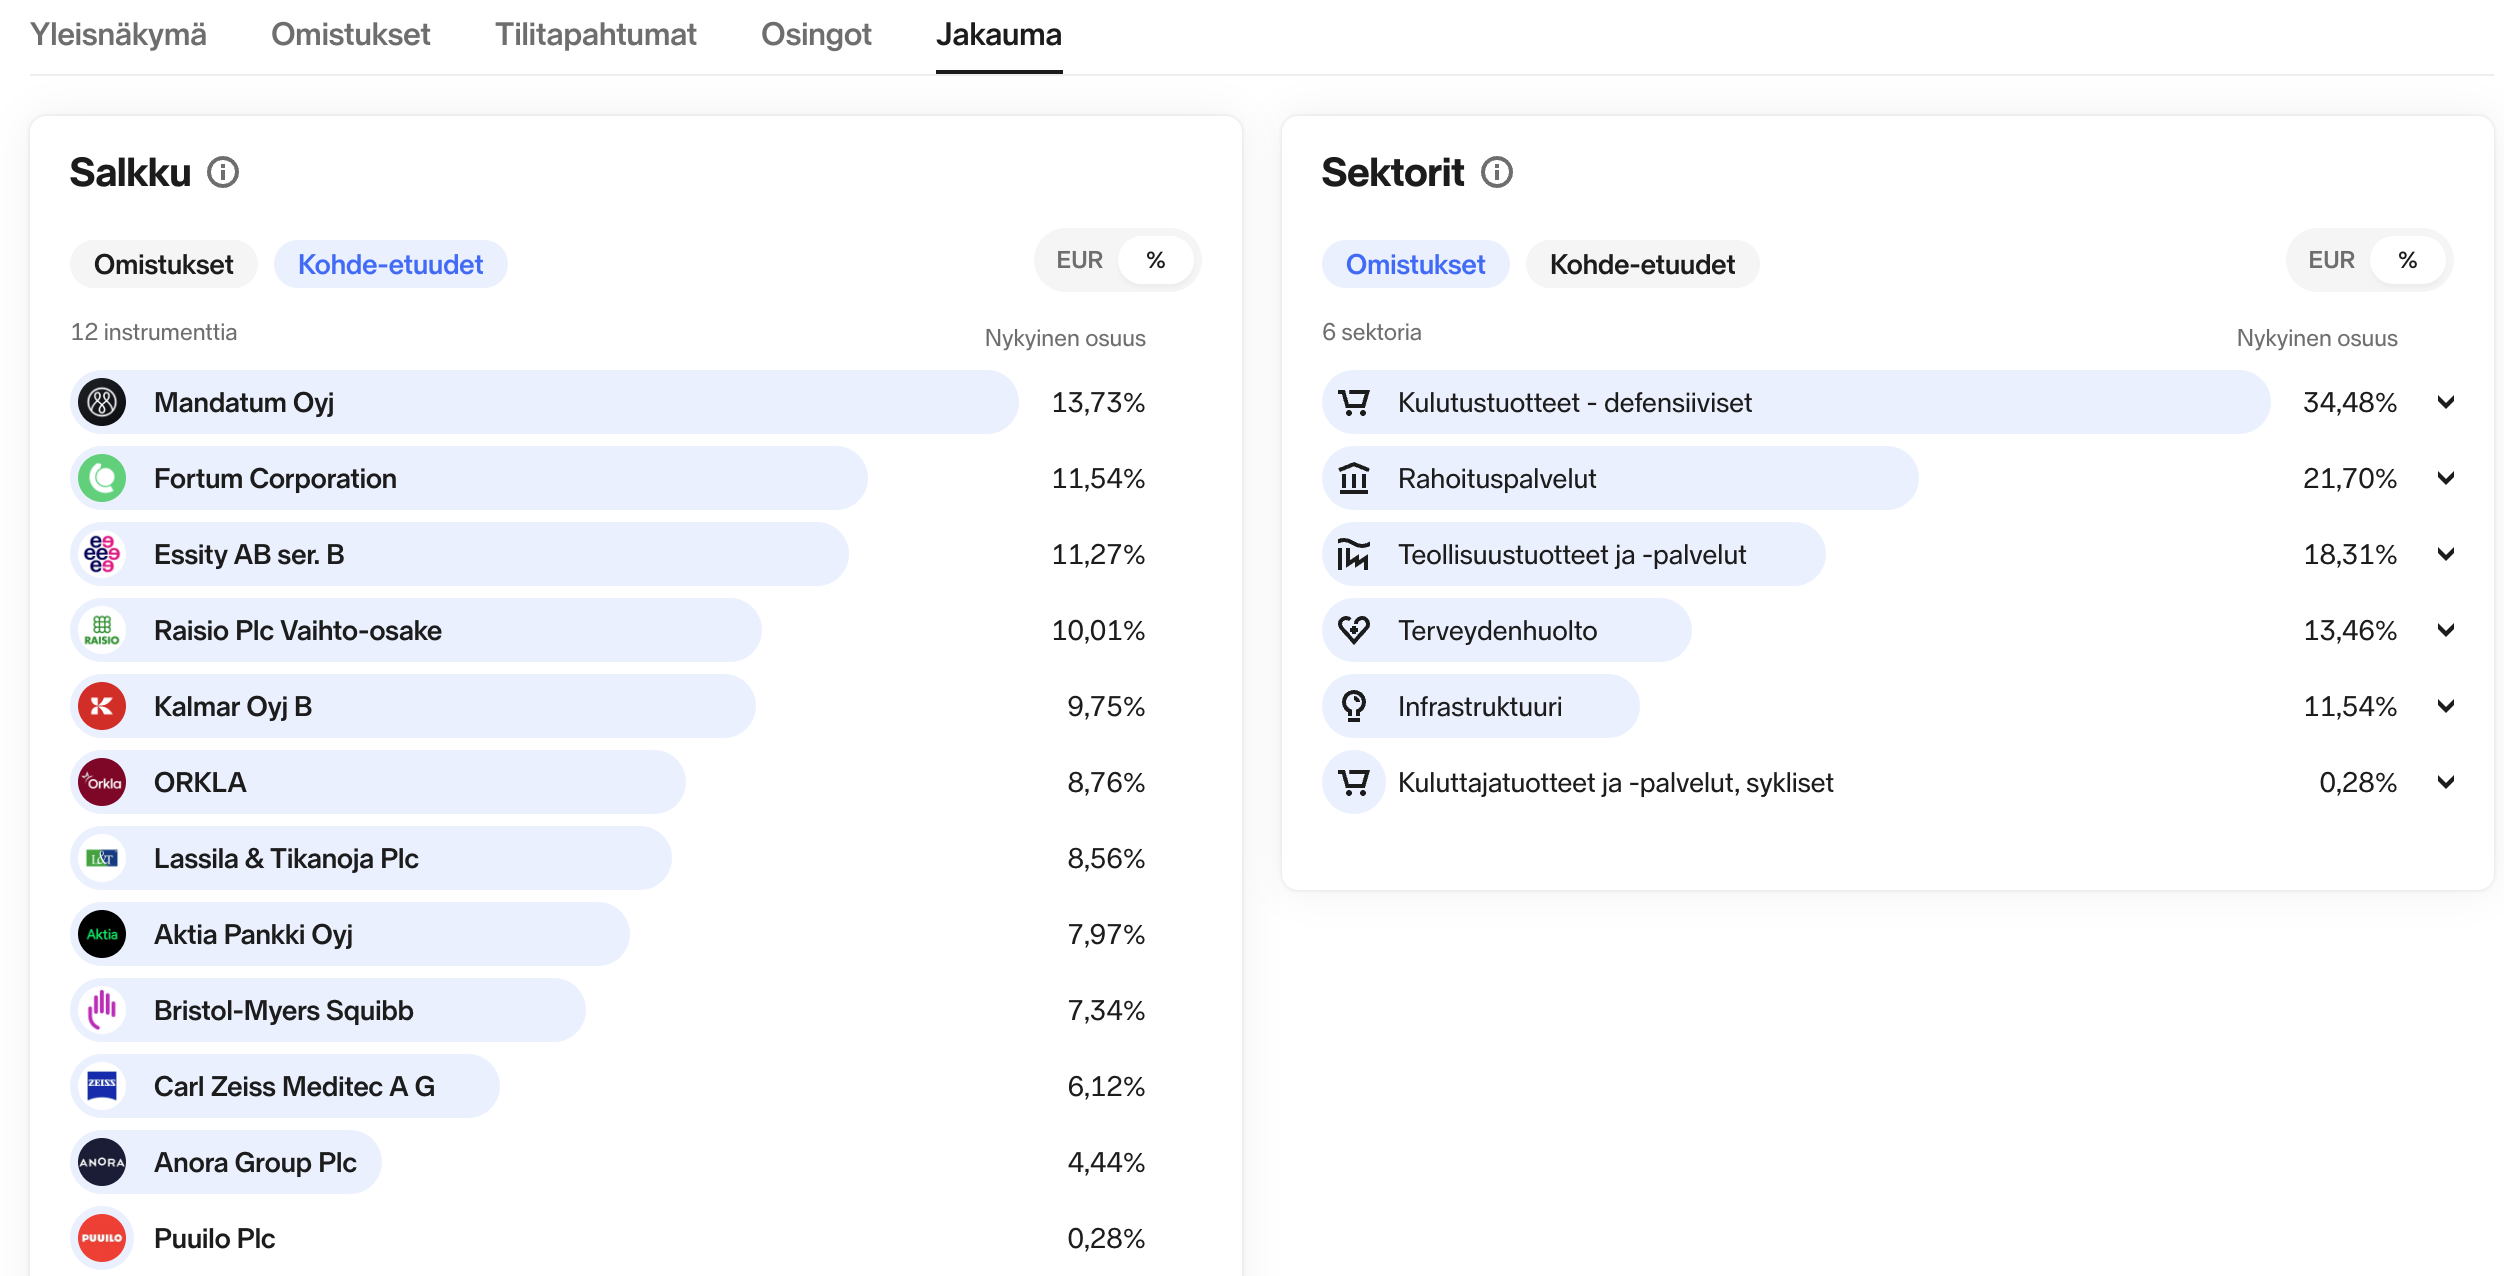This screenshot has width=2504, height=1276.
Task: Click the Bristol-Myers Squibb holding row
Action: pyautogui.click(x=330, y=1010)
